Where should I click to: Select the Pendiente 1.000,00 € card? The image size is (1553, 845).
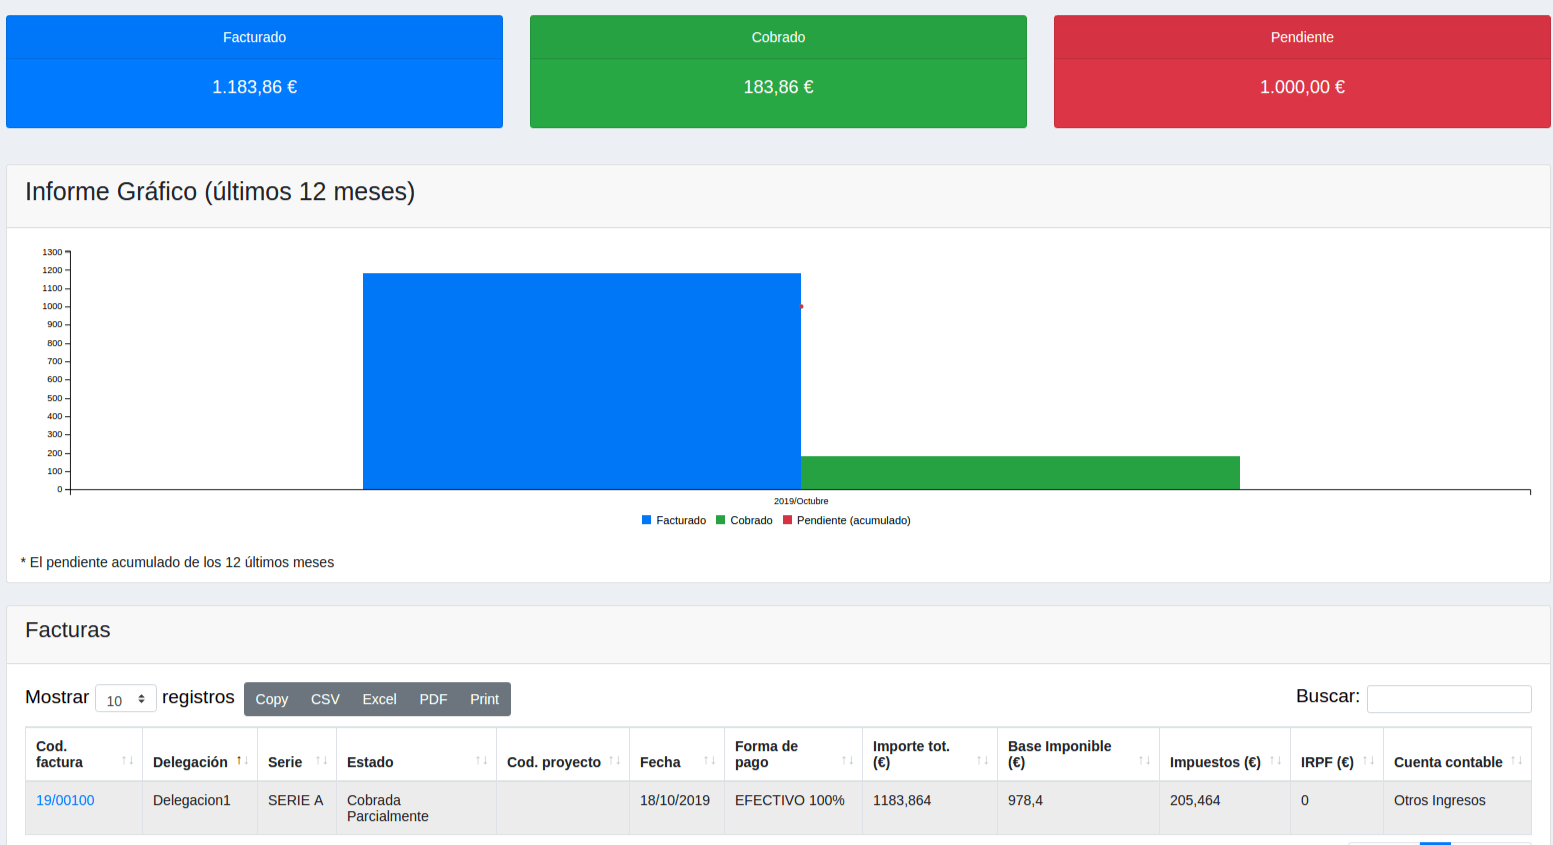point(1302,71)
